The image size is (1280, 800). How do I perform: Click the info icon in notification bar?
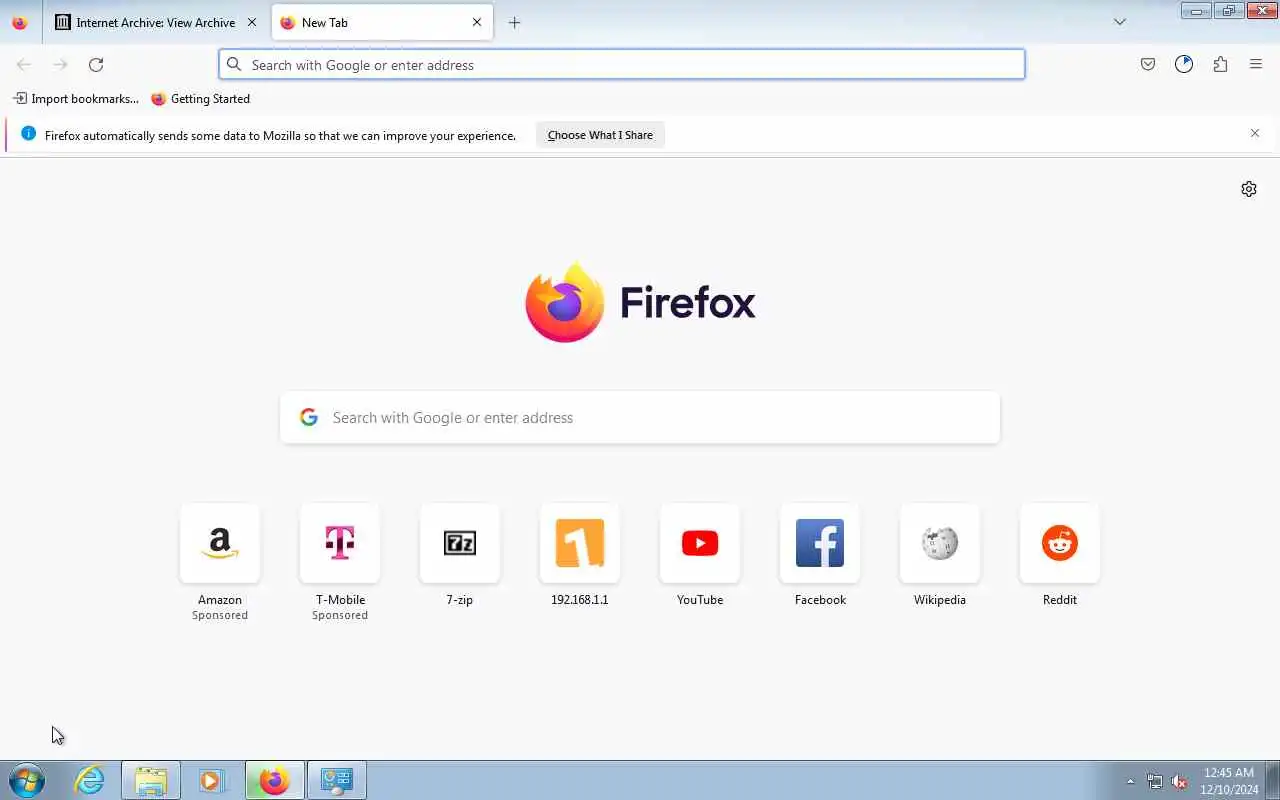28,134
